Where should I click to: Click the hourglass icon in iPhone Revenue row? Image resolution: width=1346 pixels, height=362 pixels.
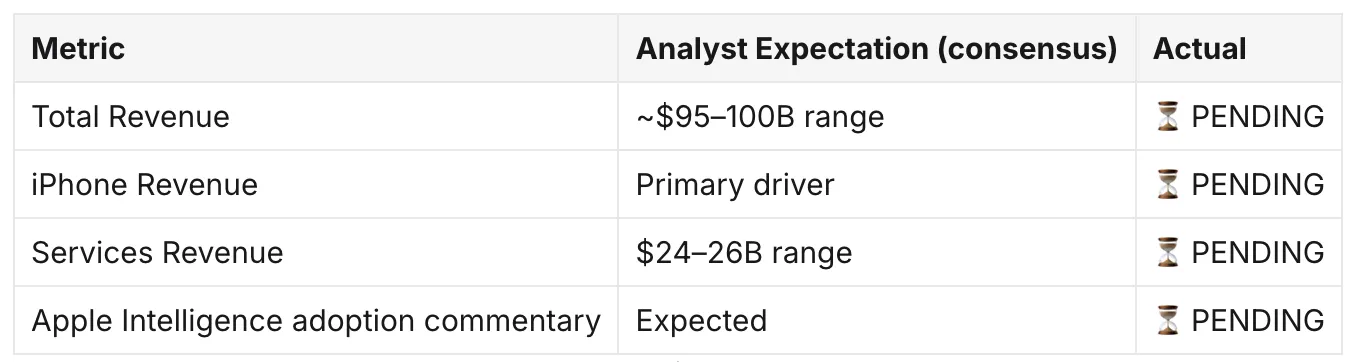coord(1167,185)
